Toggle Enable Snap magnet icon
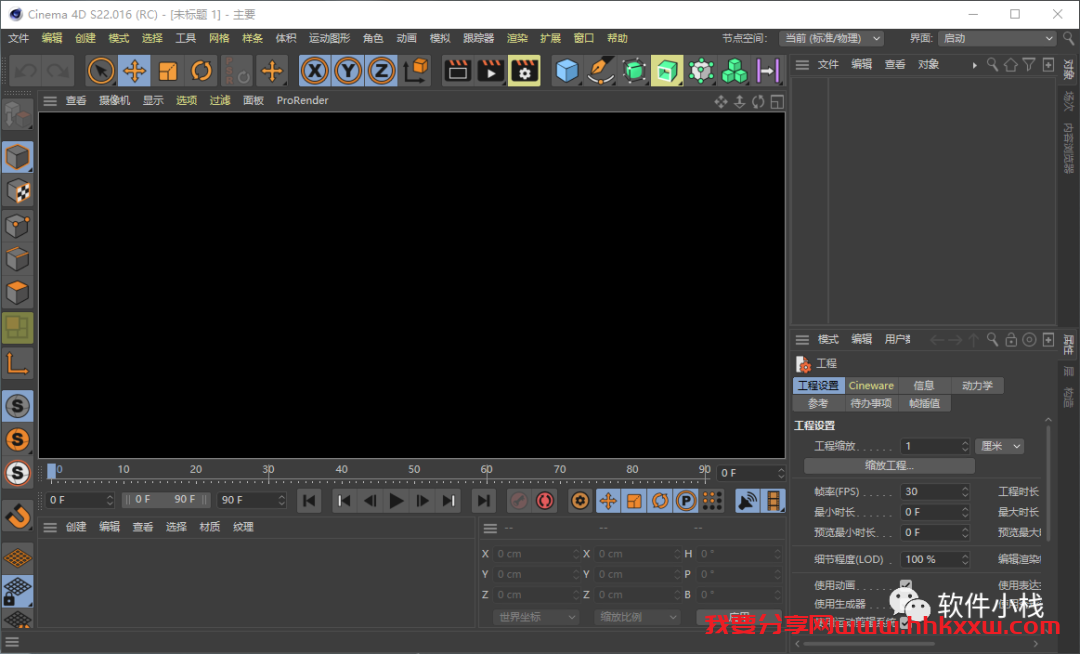Image resolution: width=1080 pixels, height=654 pixels. click(17, 515)
